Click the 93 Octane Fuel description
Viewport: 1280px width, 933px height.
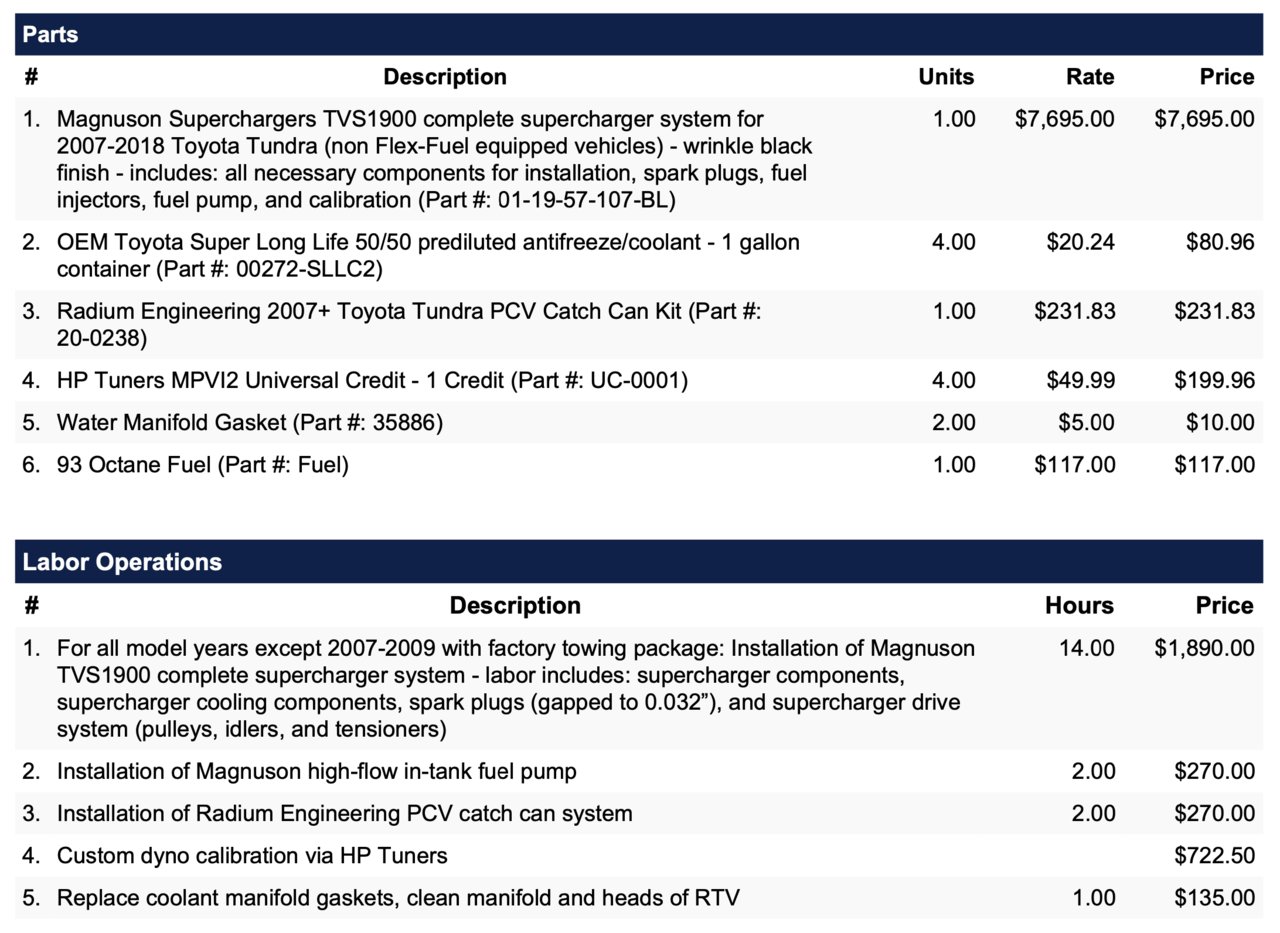click(x=203, y=464)
